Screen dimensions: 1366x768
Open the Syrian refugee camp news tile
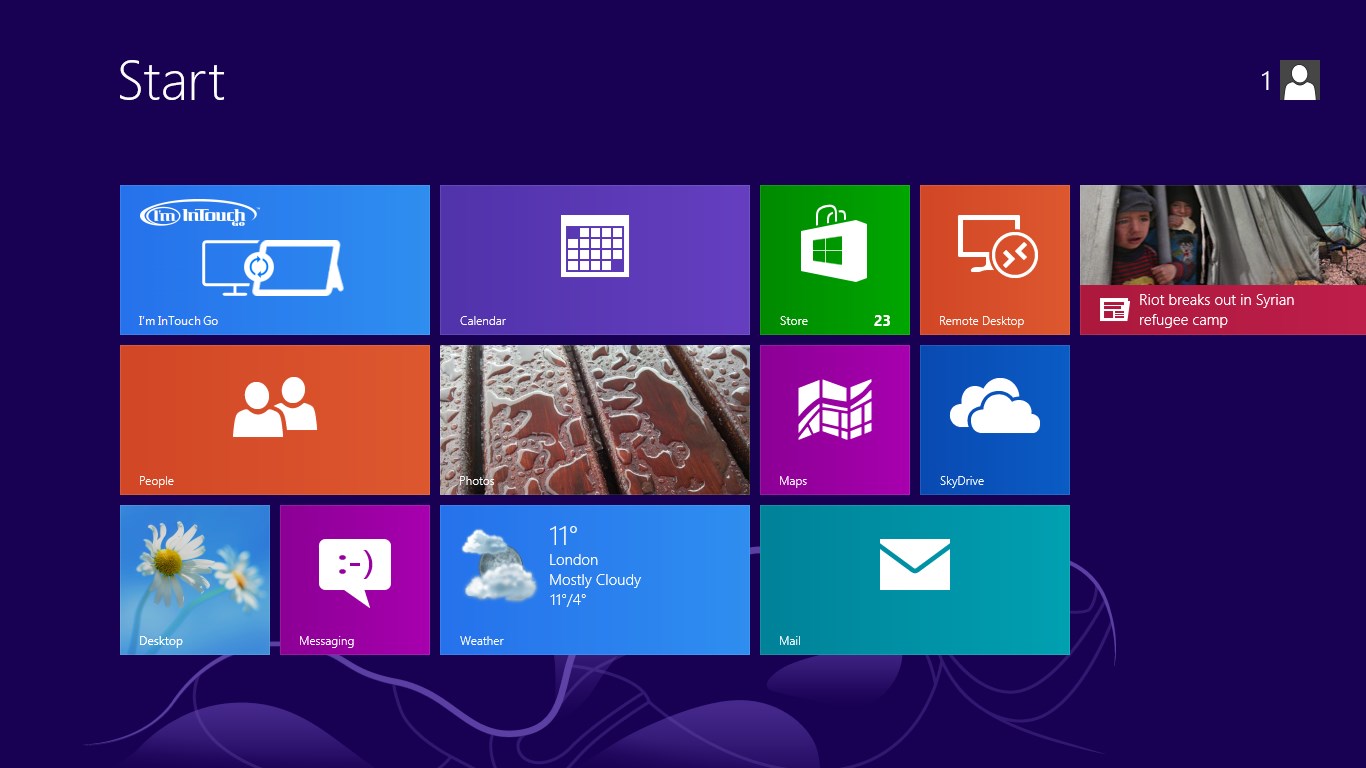[x=1223, y=260]
